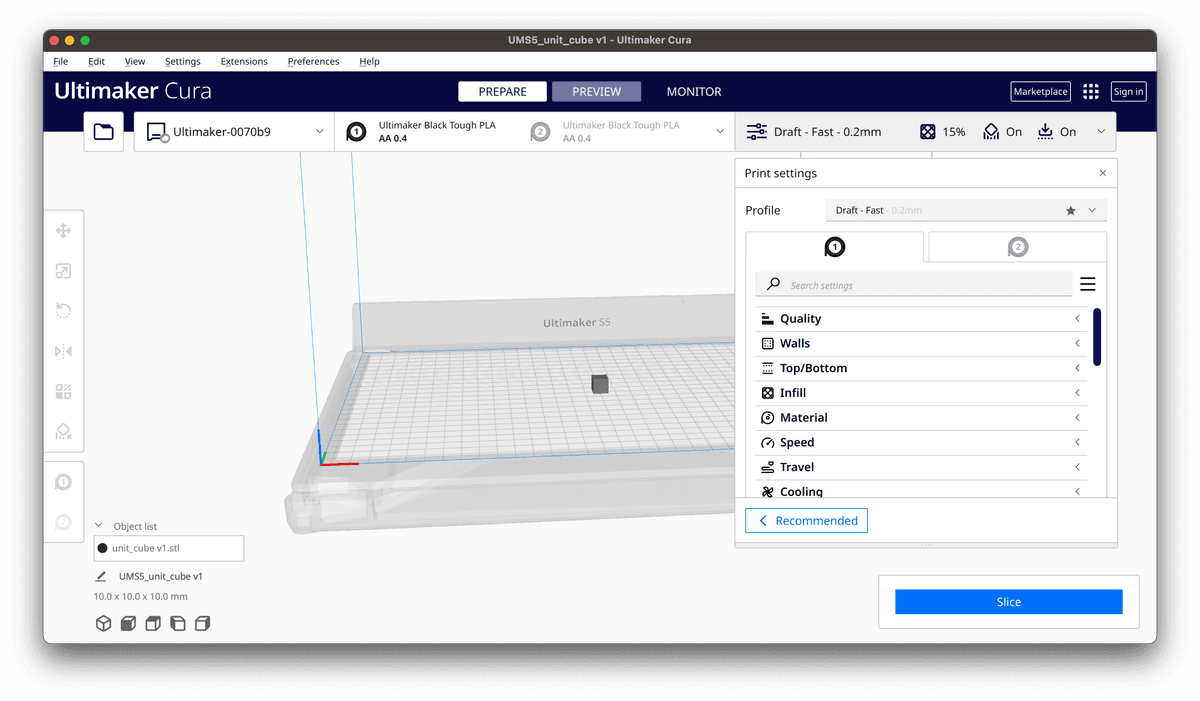Select unit_cube v1.stl in object list
The width and height of the screenshot is (1200, 701).
click(169, 548)
